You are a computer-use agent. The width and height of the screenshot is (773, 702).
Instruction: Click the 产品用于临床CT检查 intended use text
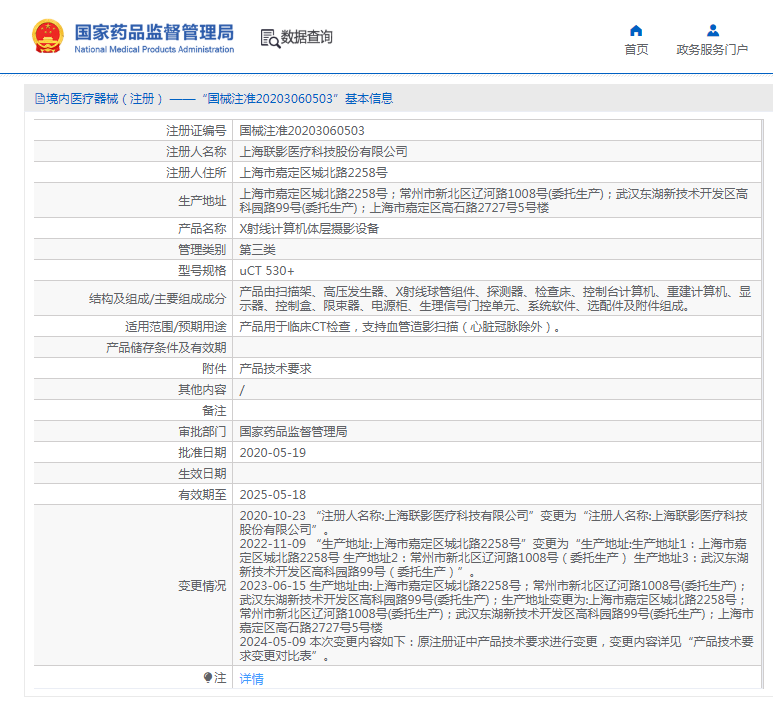click(x=400, y=327)
